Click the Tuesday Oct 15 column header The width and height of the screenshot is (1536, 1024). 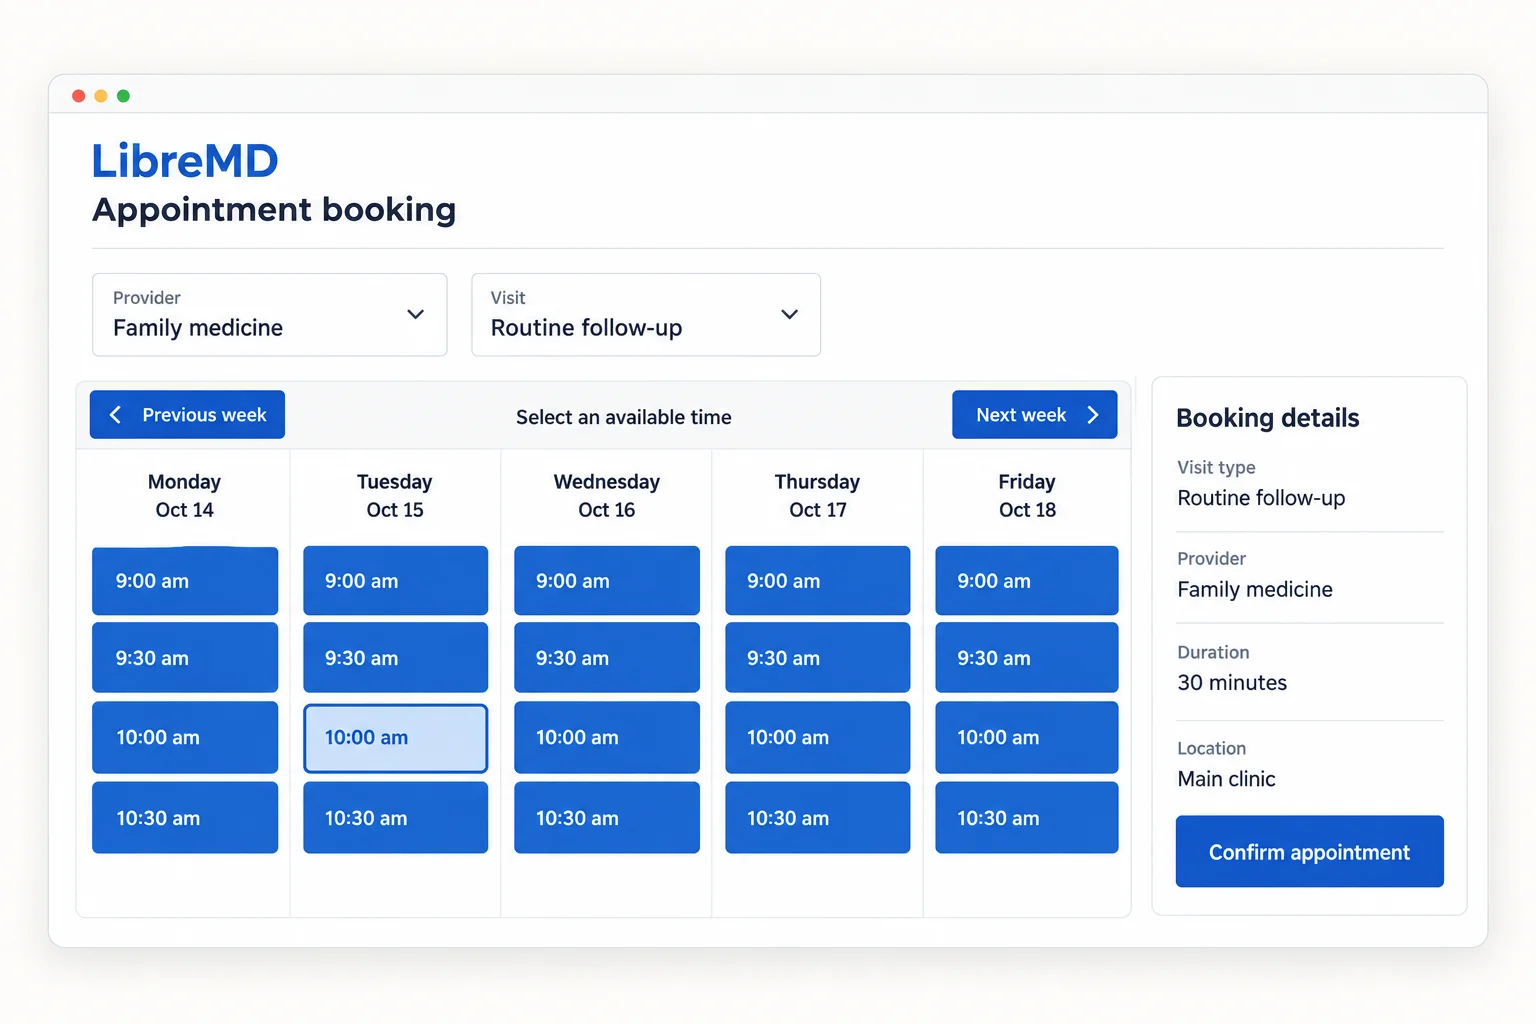[x=395, y=496]
